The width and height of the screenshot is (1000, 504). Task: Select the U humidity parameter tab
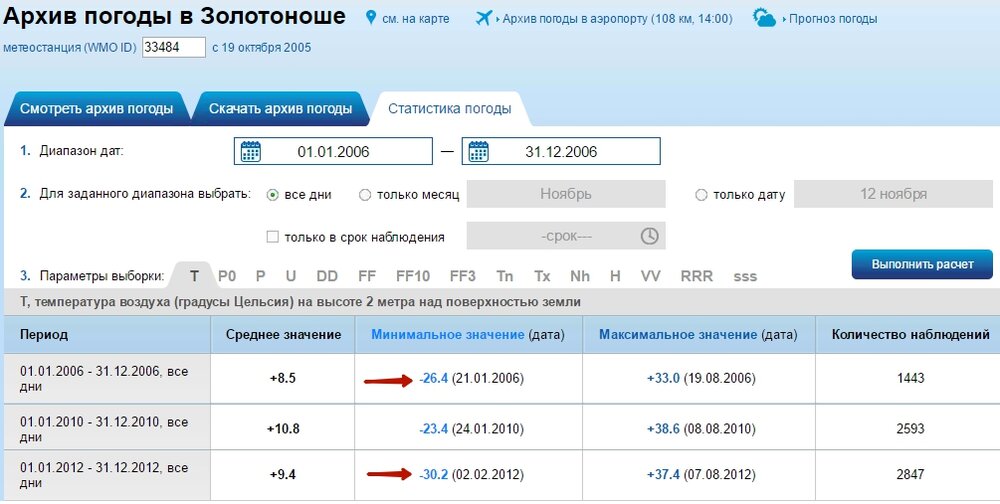pyautogui.click(x=291, y=276)
